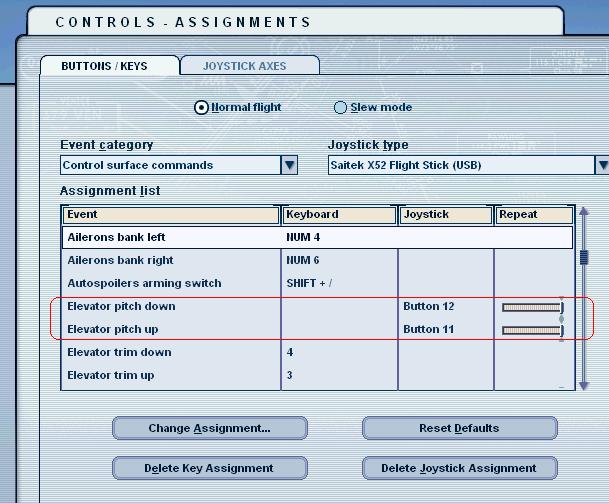Click the Reset Defaults button
This screenshot has height=503, width=609.
459,428
